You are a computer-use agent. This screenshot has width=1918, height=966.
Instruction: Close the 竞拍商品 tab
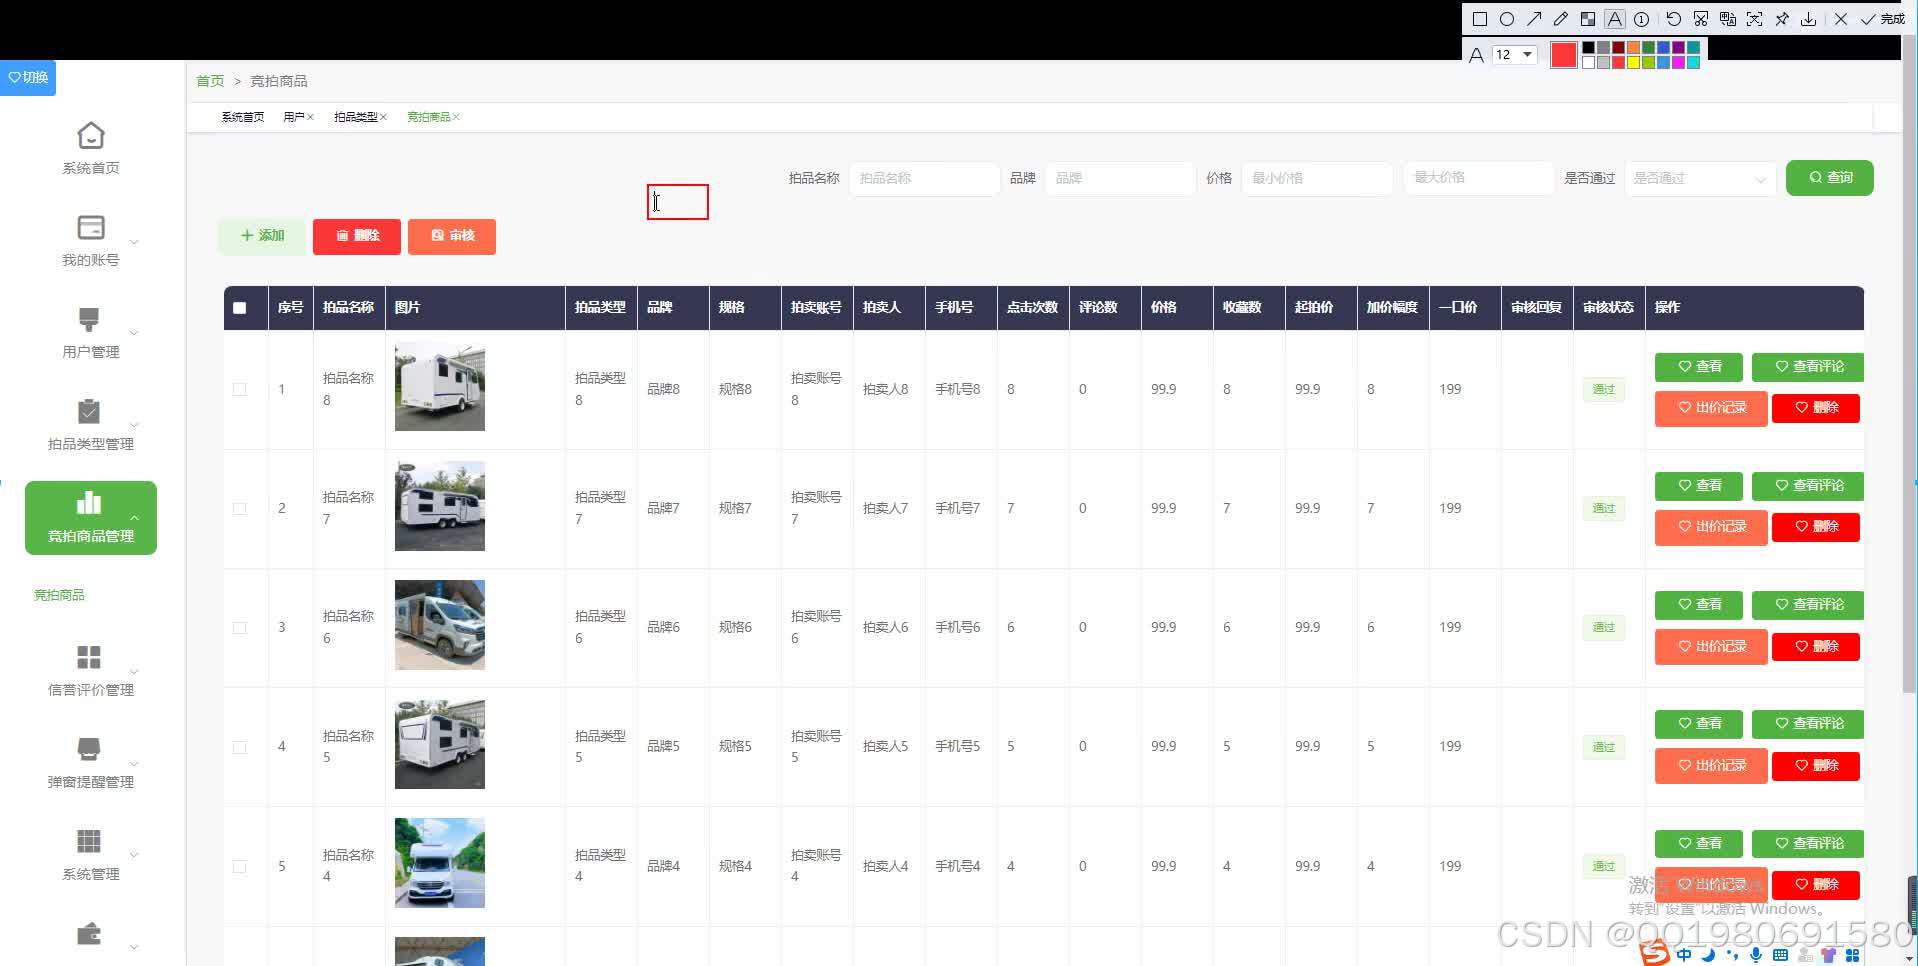pyautogui.click(x=456, y=117)
